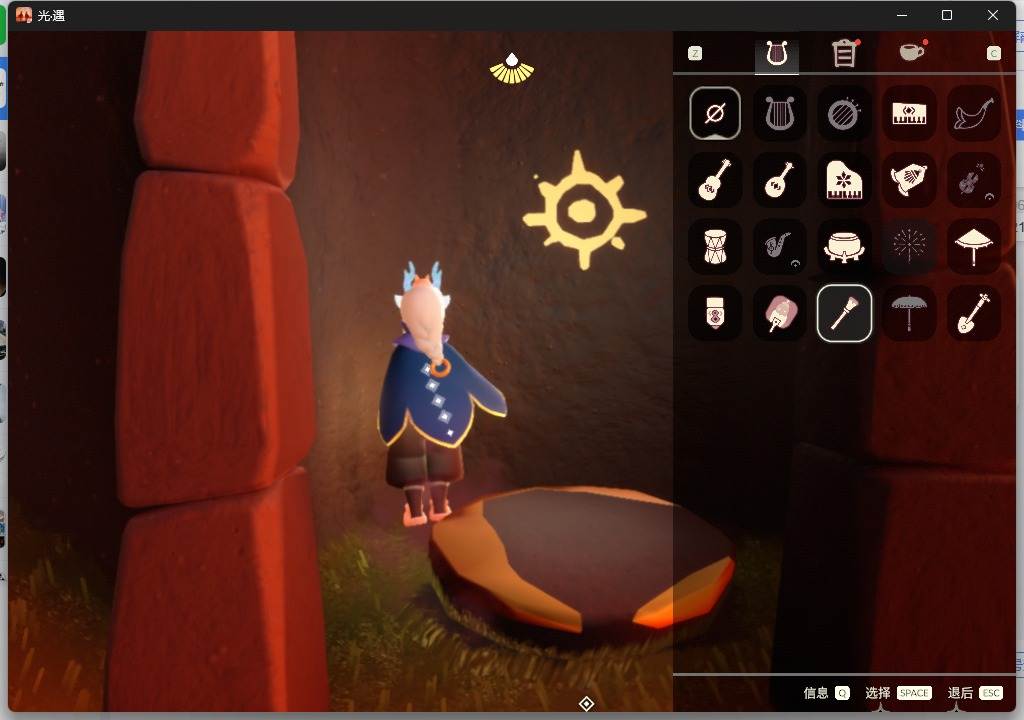
Task: Click the diamond marker at screen bottom
Action: coord(586,704)
